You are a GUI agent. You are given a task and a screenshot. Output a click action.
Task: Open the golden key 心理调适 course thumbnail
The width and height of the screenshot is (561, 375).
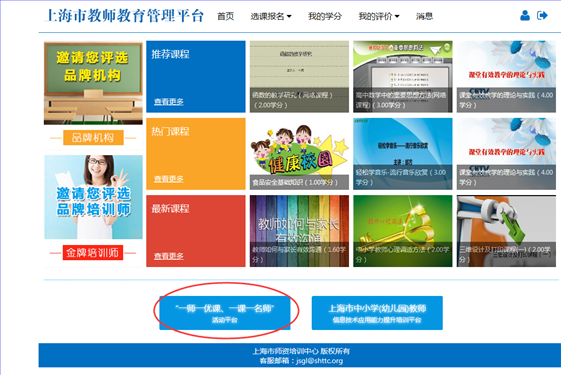(x=403, y=231)
